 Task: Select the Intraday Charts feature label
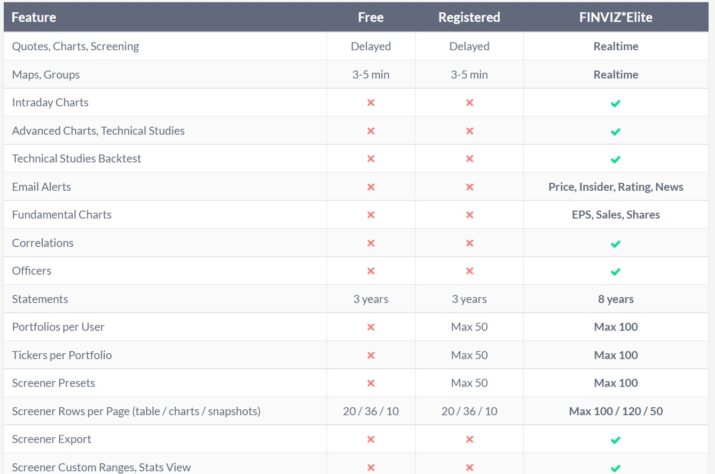(50, 103)
